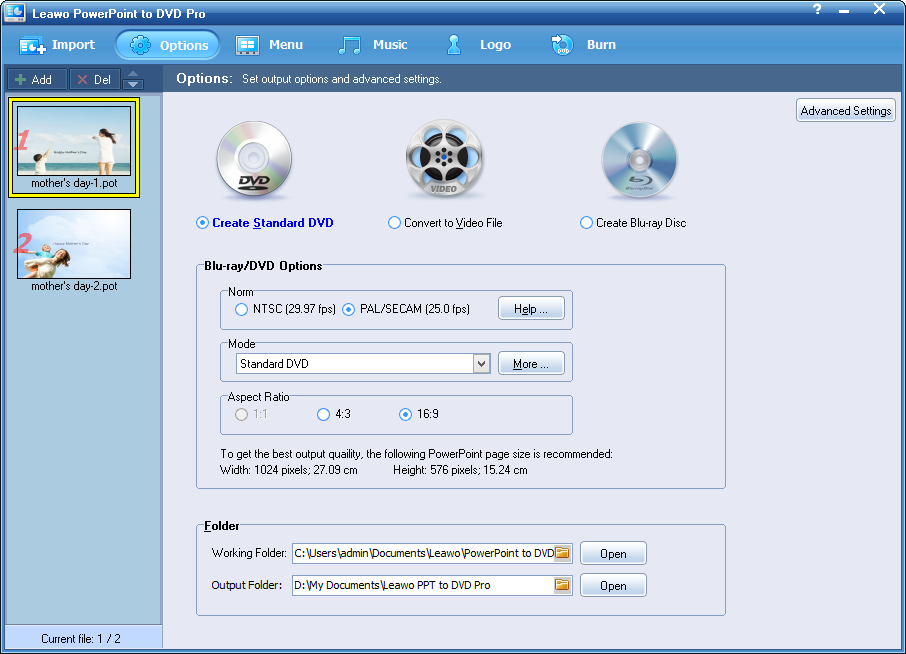Open the Logo tab
This screenshot has height=654, width=906.
pyautogui.click(x=479, y=45)
